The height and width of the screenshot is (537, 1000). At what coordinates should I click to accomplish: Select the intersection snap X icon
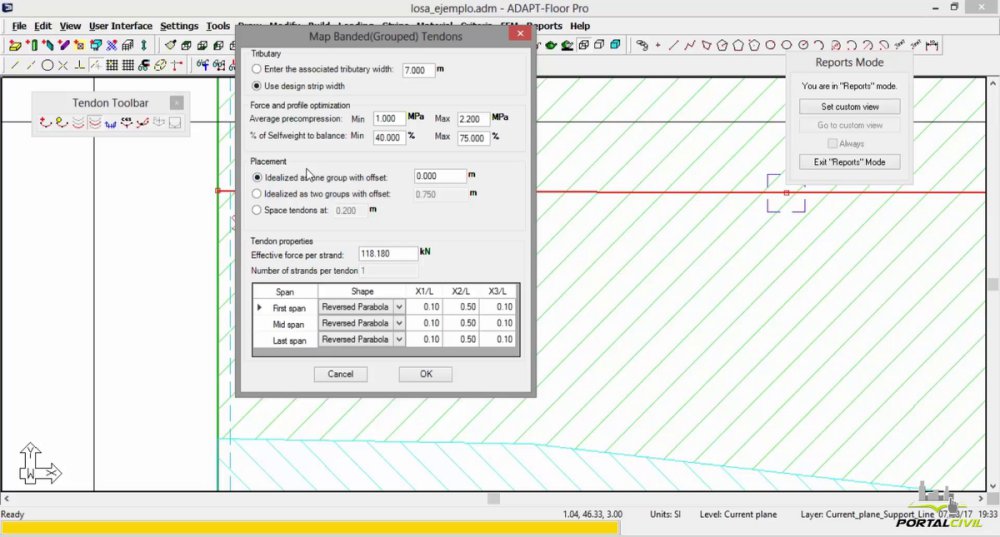tap(63, 65)
